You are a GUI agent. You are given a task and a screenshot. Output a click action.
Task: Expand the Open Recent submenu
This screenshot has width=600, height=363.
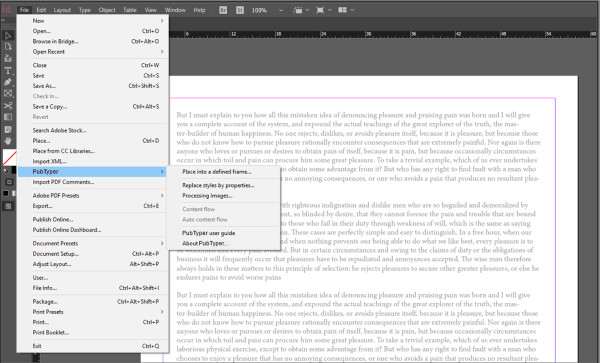click(162, 52)
